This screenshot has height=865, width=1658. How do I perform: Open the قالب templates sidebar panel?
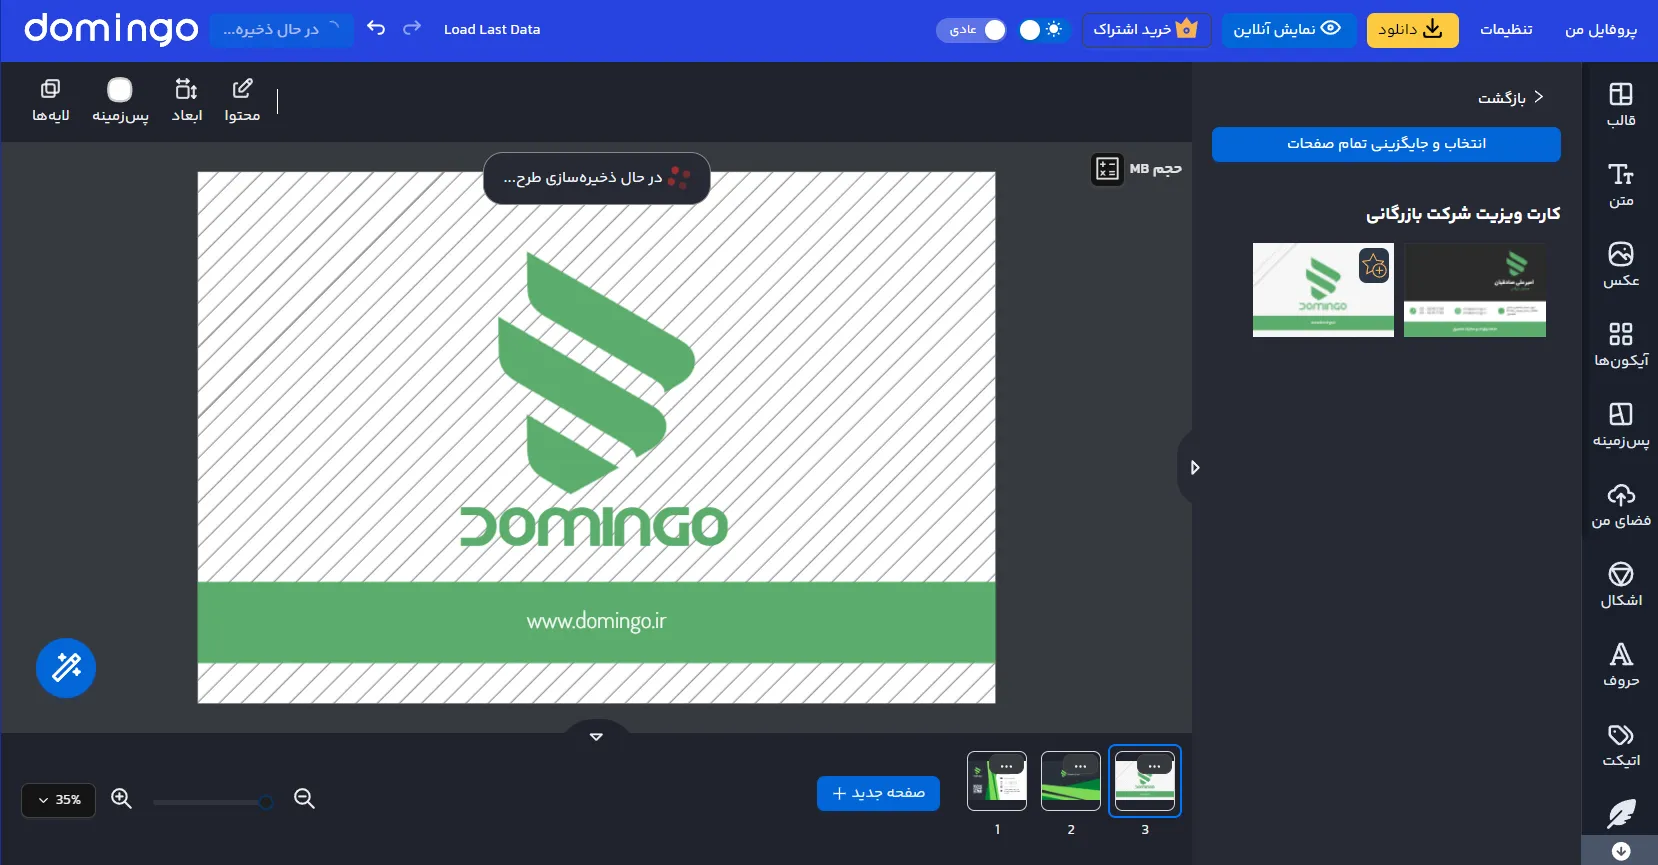1620,105
